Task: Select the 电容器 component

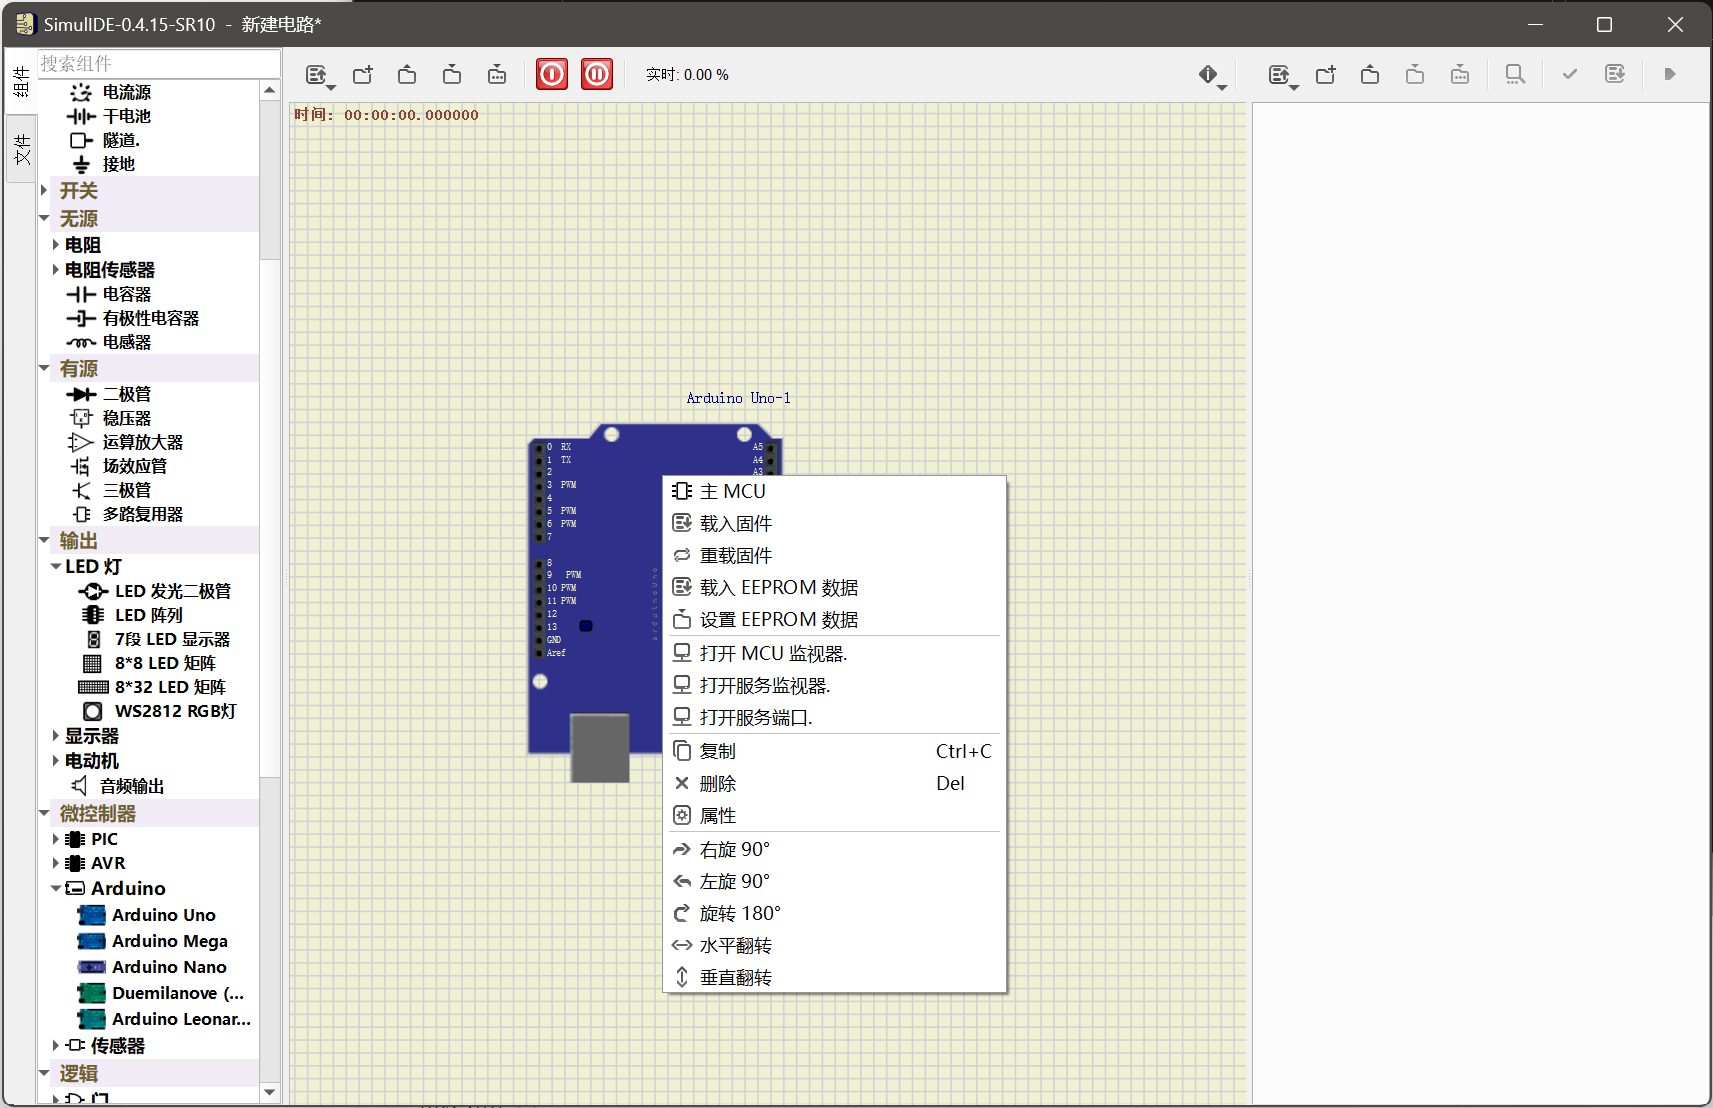Action: point(127,294)
